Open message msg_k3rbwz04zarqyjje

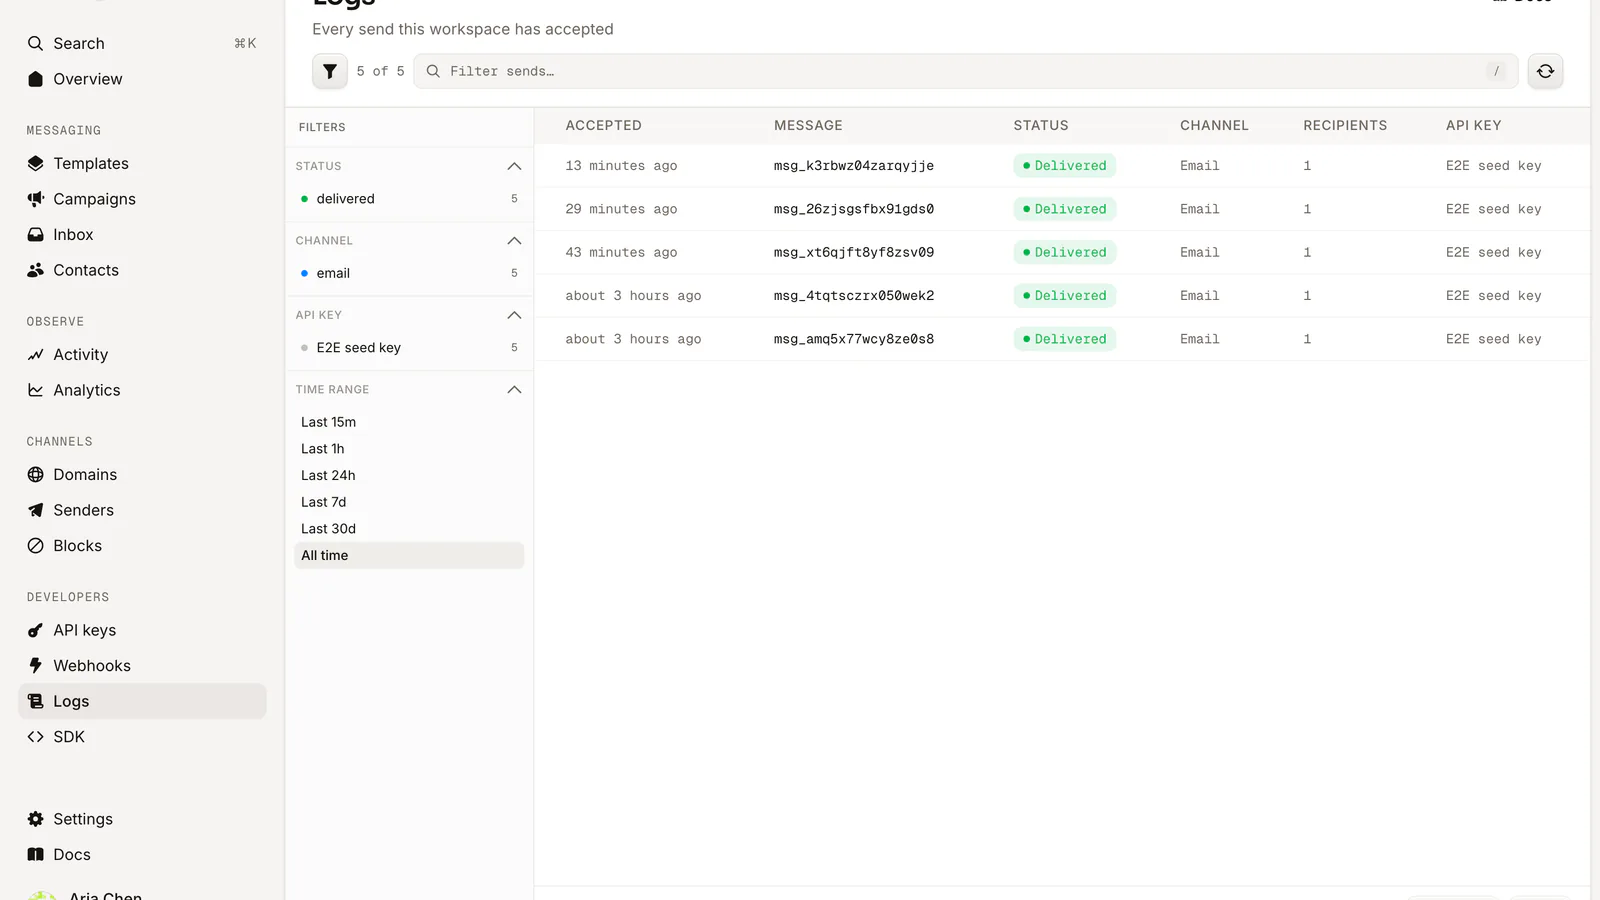click(853, 166)
